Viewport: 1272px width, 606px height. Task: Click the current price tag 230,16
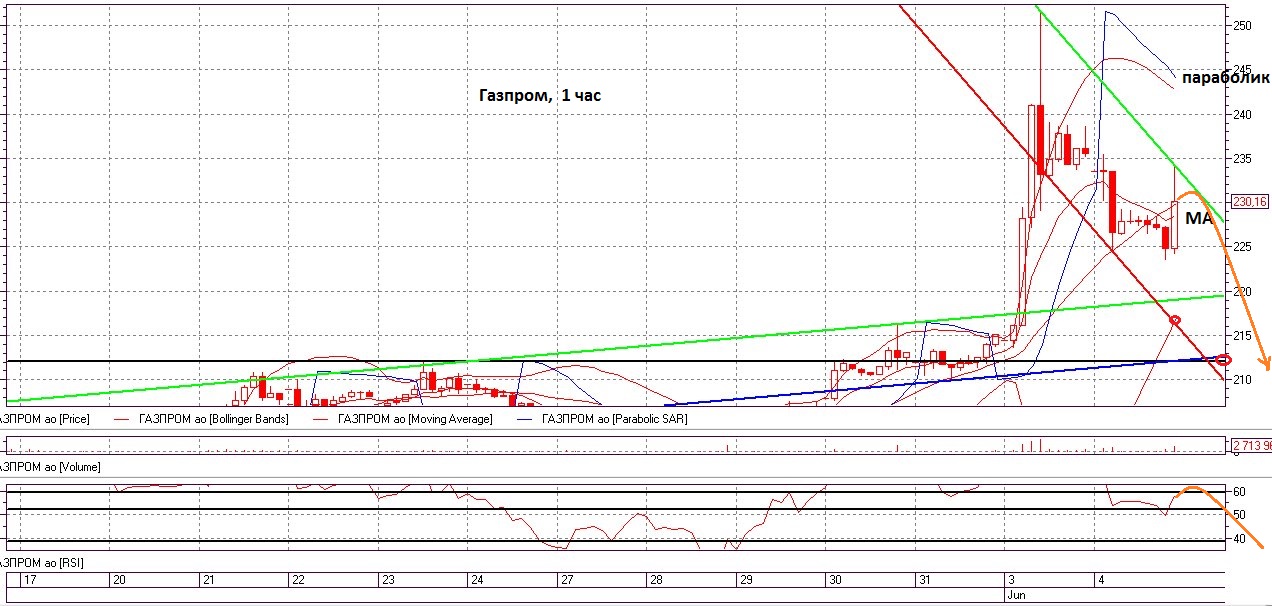pos(1250,201)
